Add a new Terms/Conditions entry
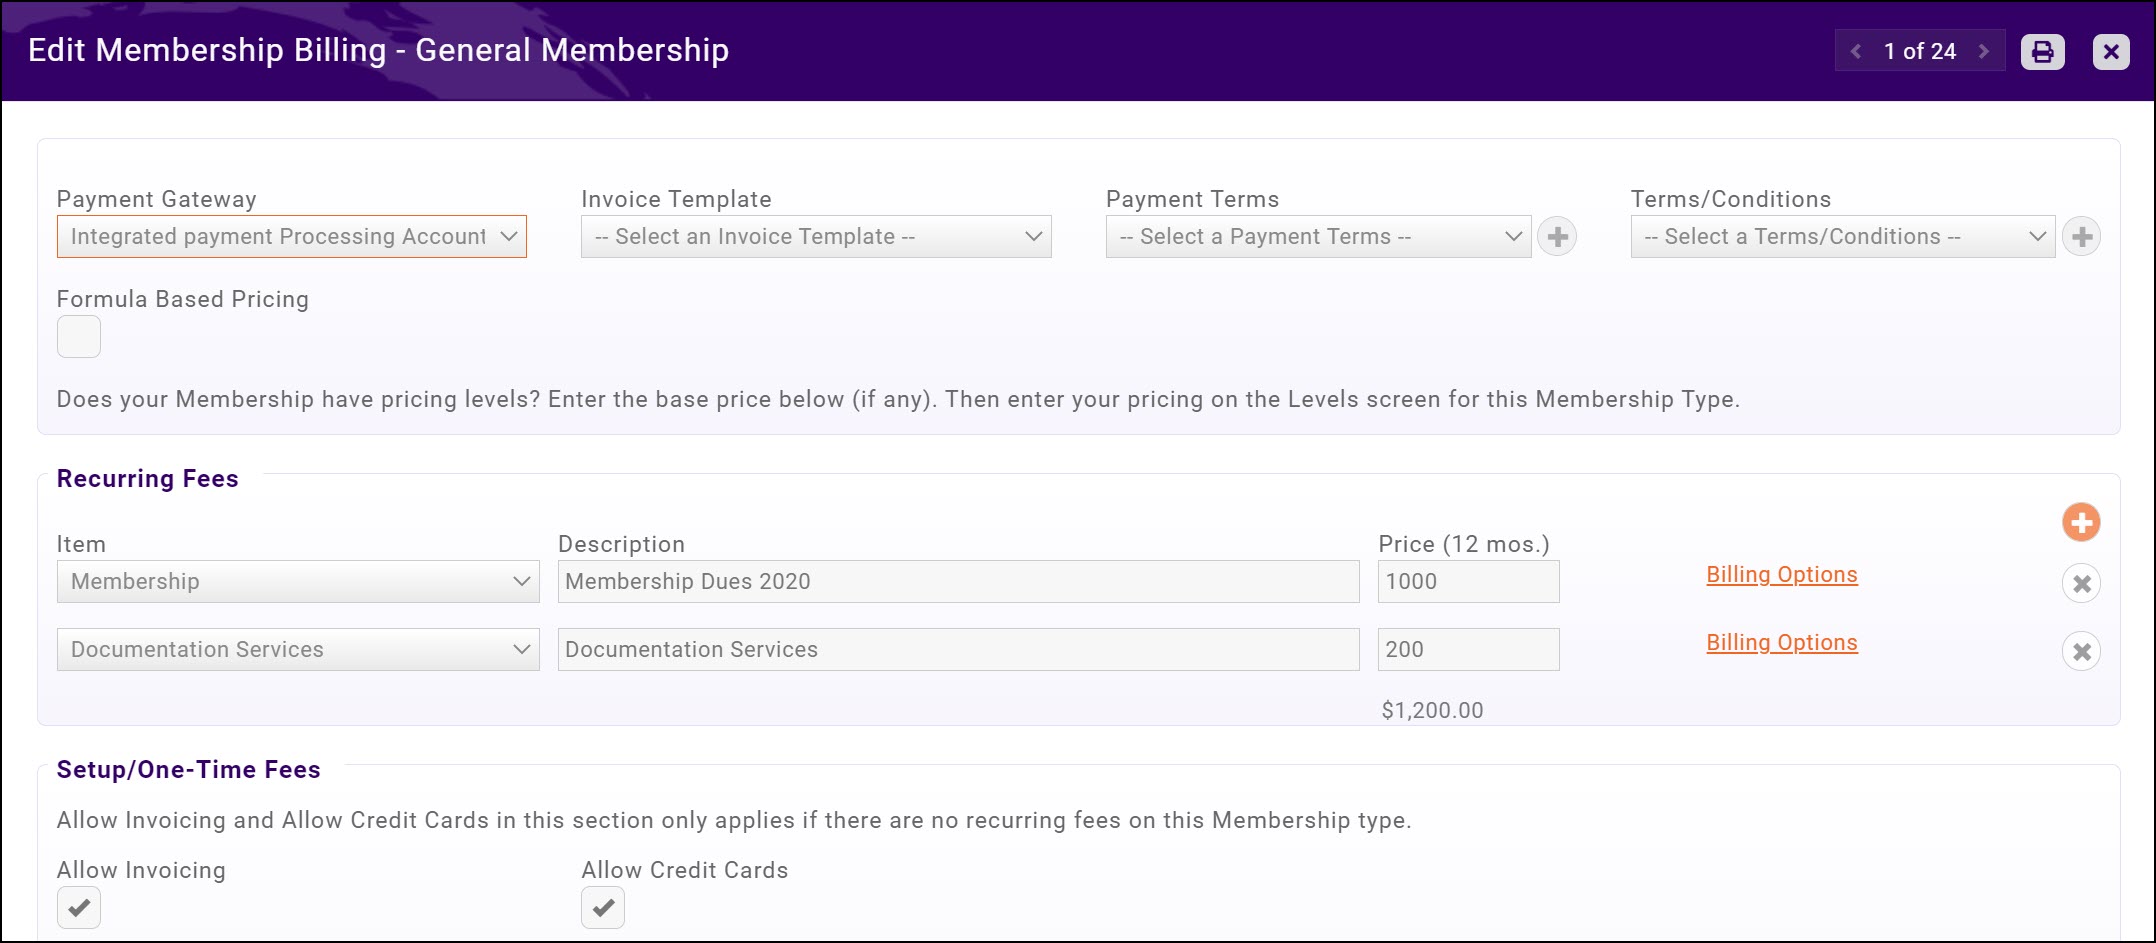This screenshot has width=2156, height=943. (2081, 236)
